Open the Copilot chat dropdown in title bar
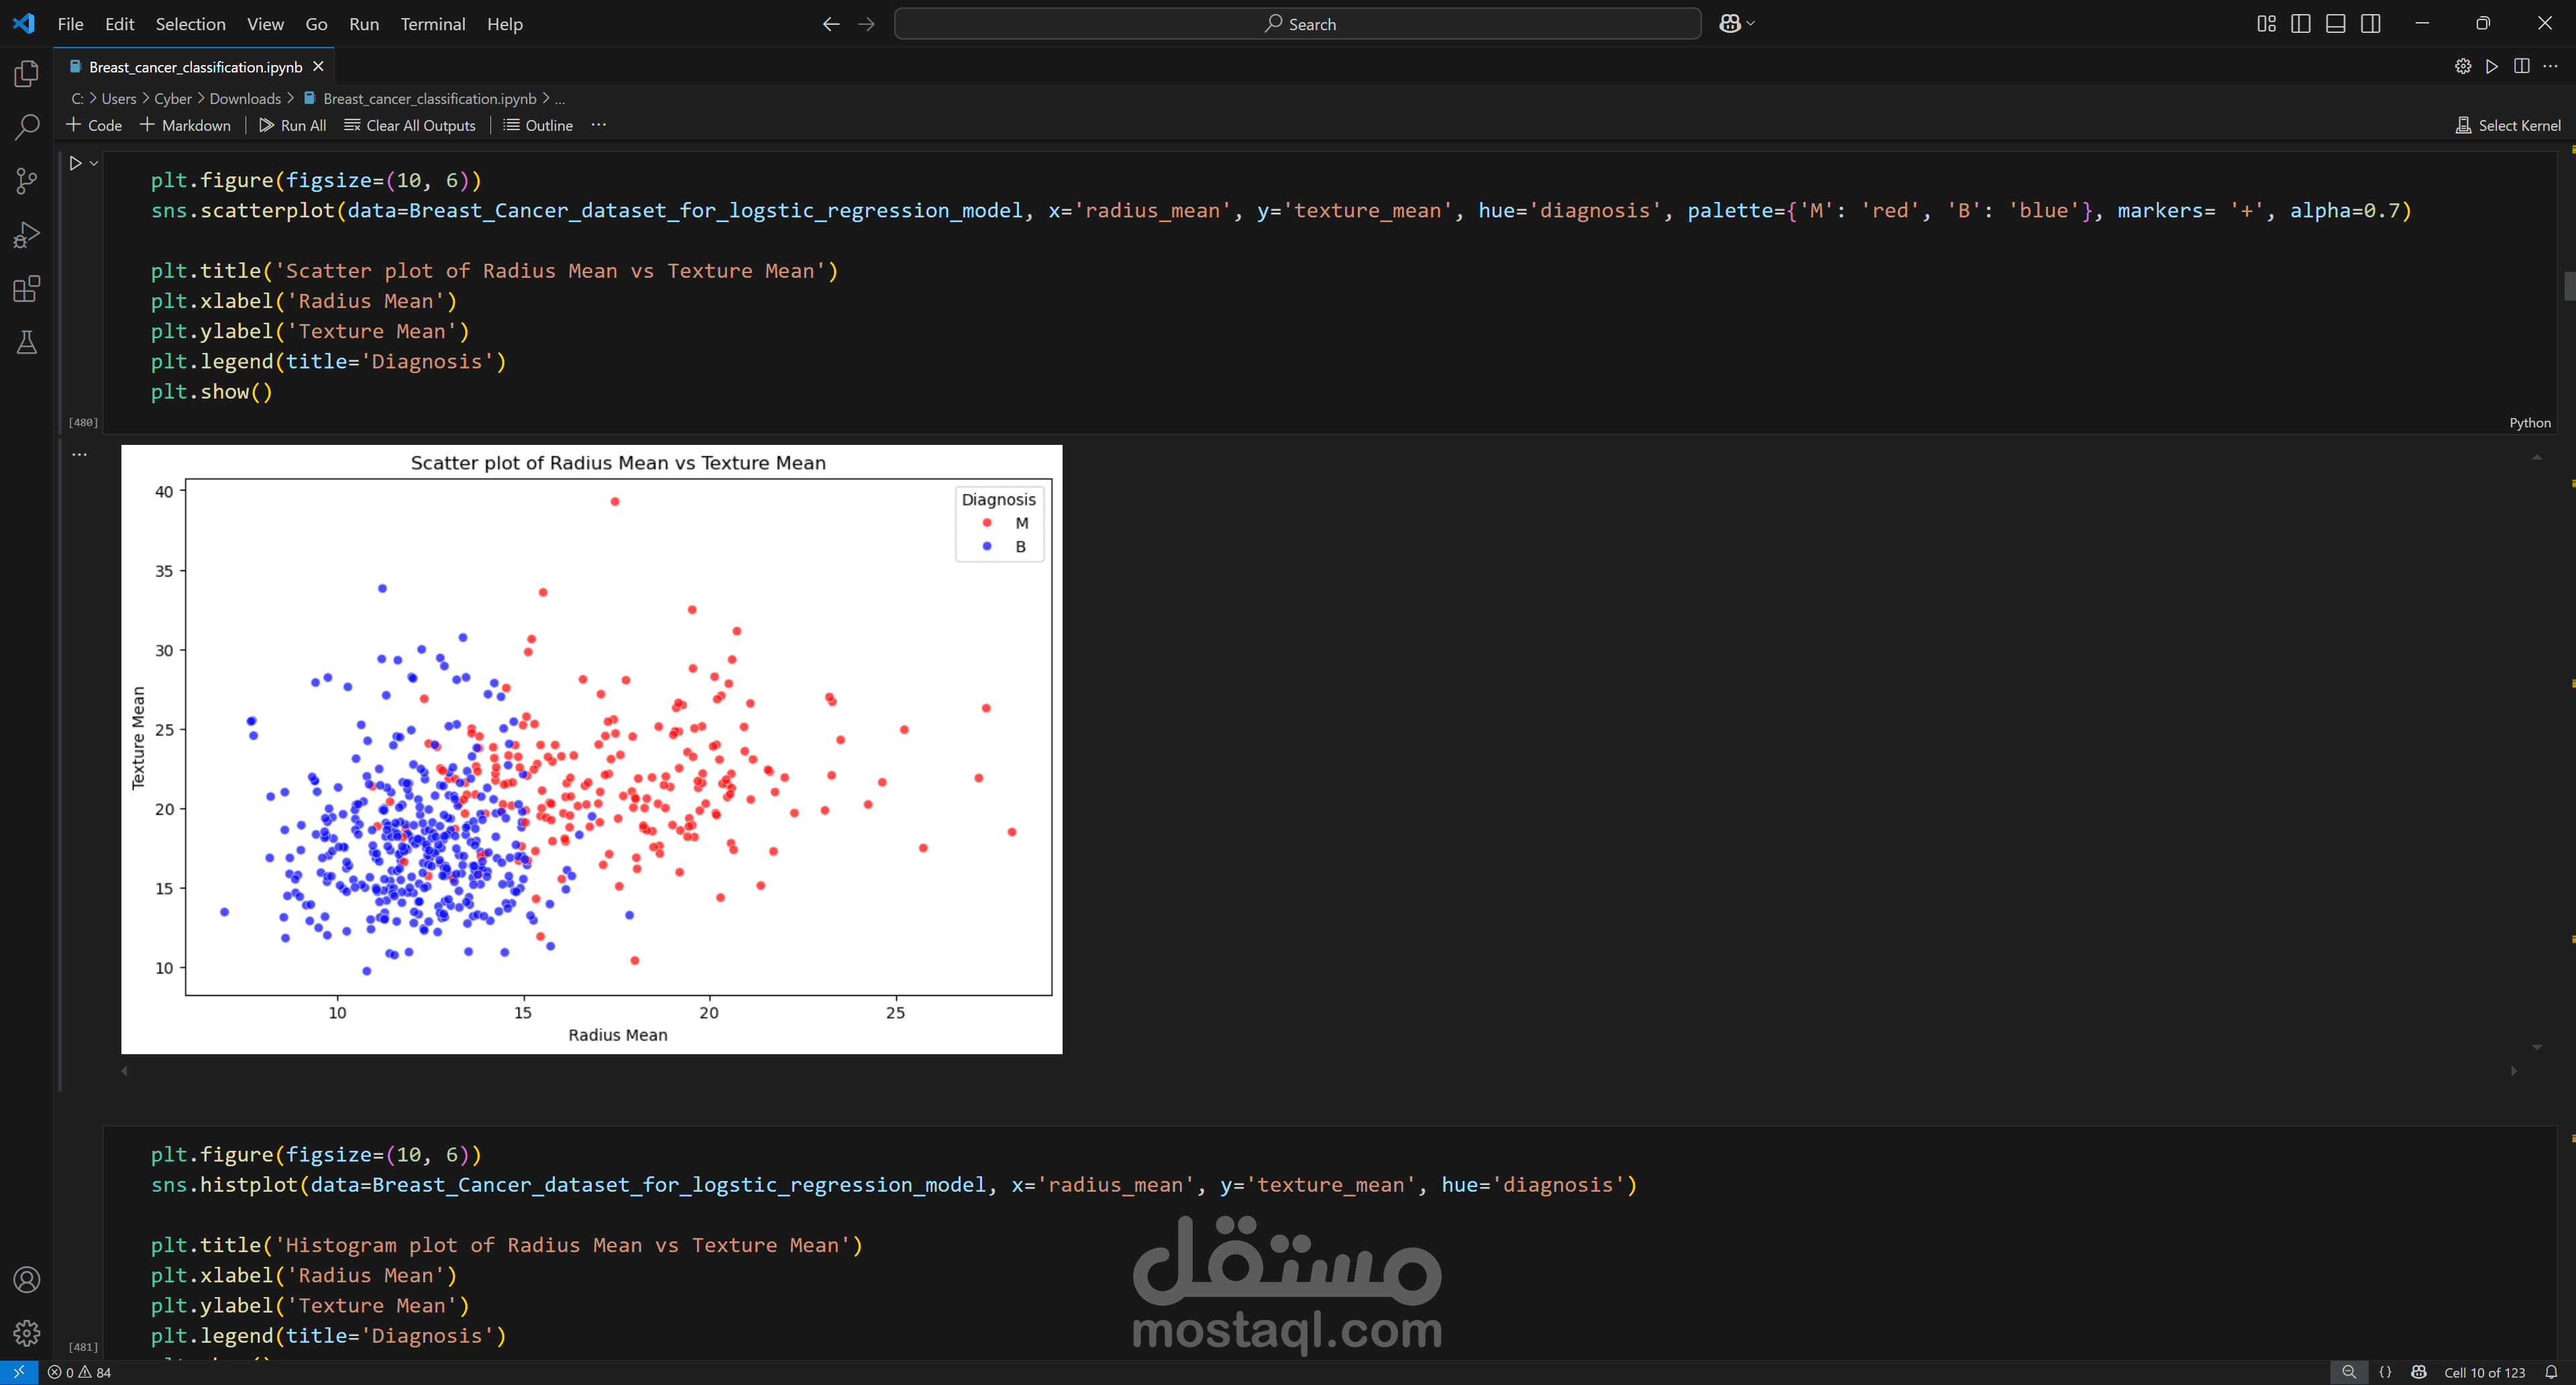This screenshot has width=2576, height=1385. tap(1750, 24)
